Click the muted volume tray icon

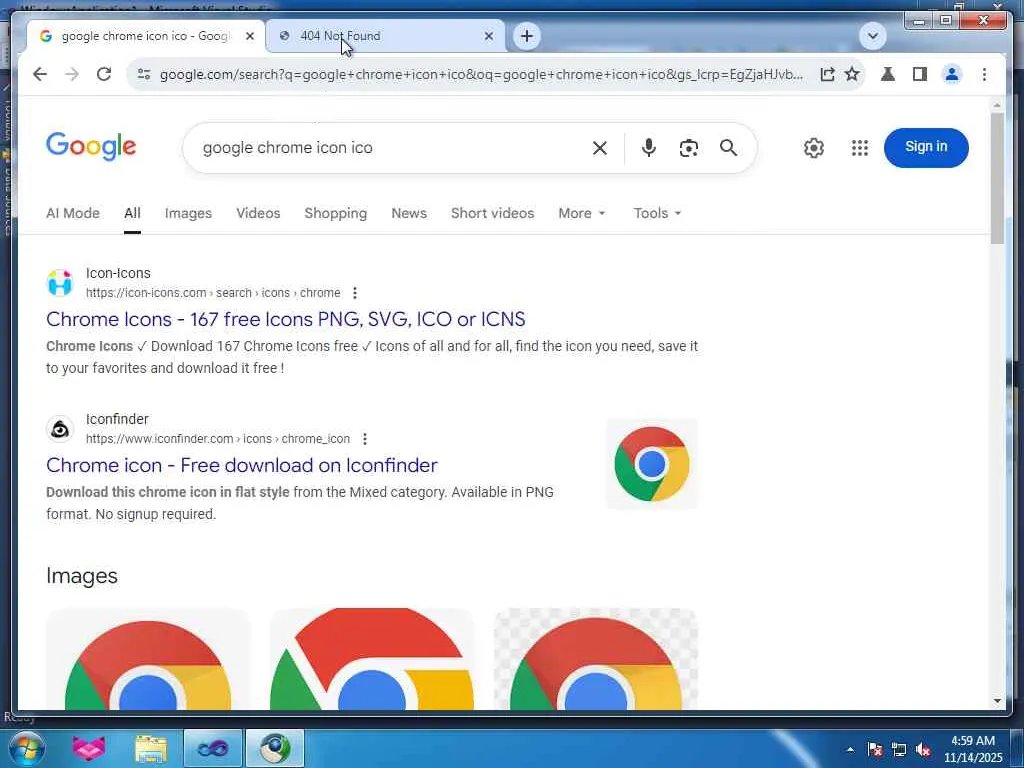coord(923,749)
